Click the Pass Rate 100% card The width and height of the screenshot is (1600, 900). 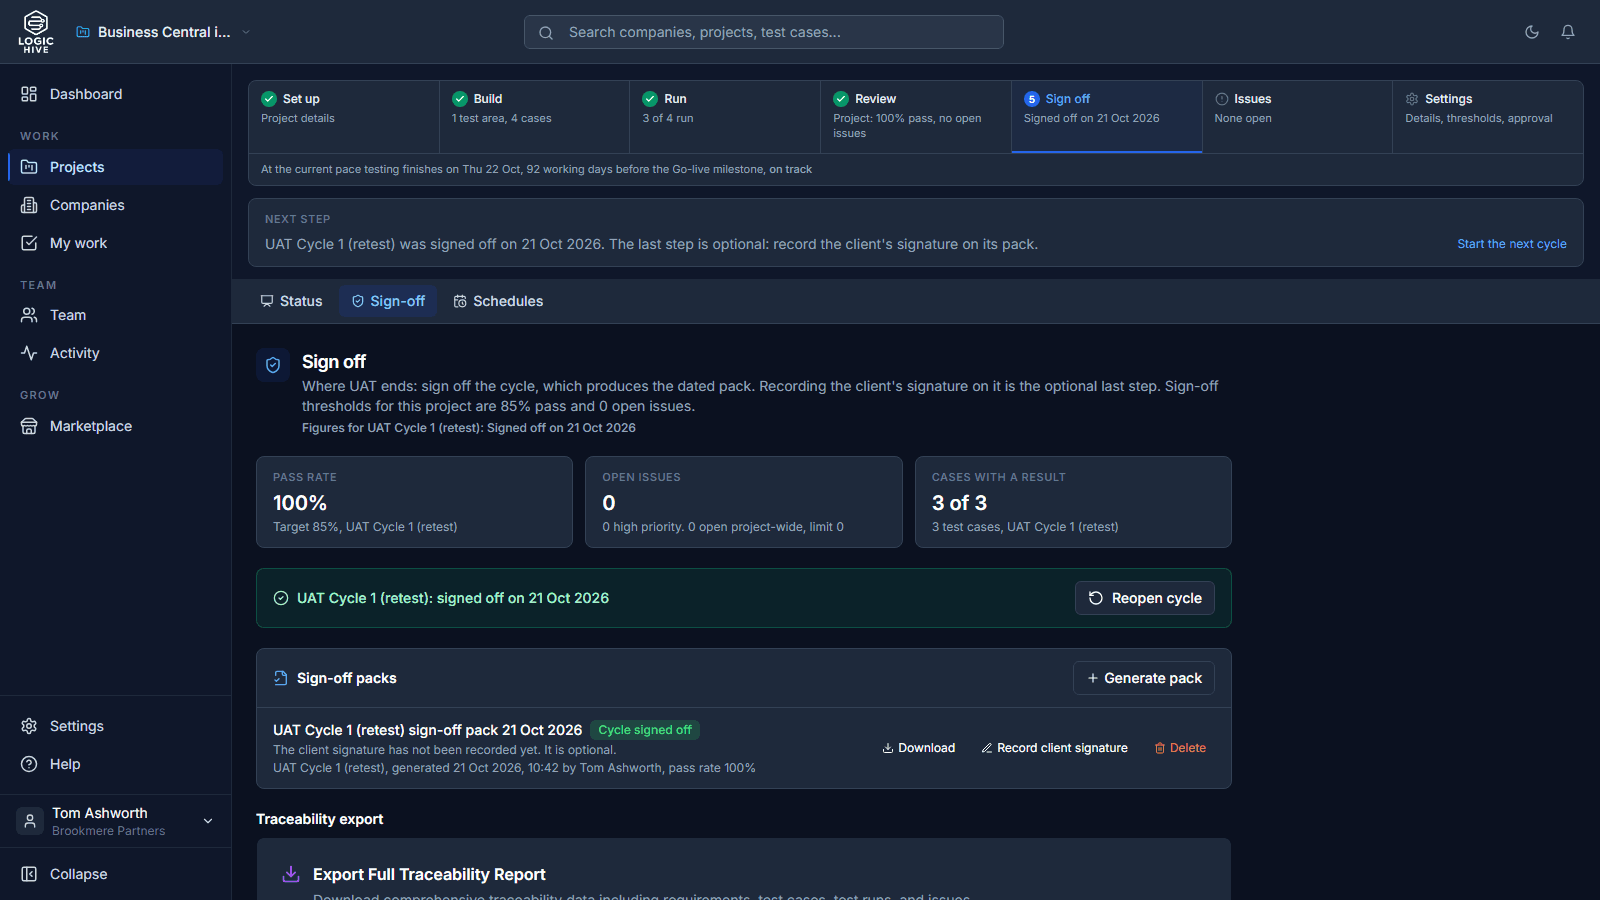point(414,502)
